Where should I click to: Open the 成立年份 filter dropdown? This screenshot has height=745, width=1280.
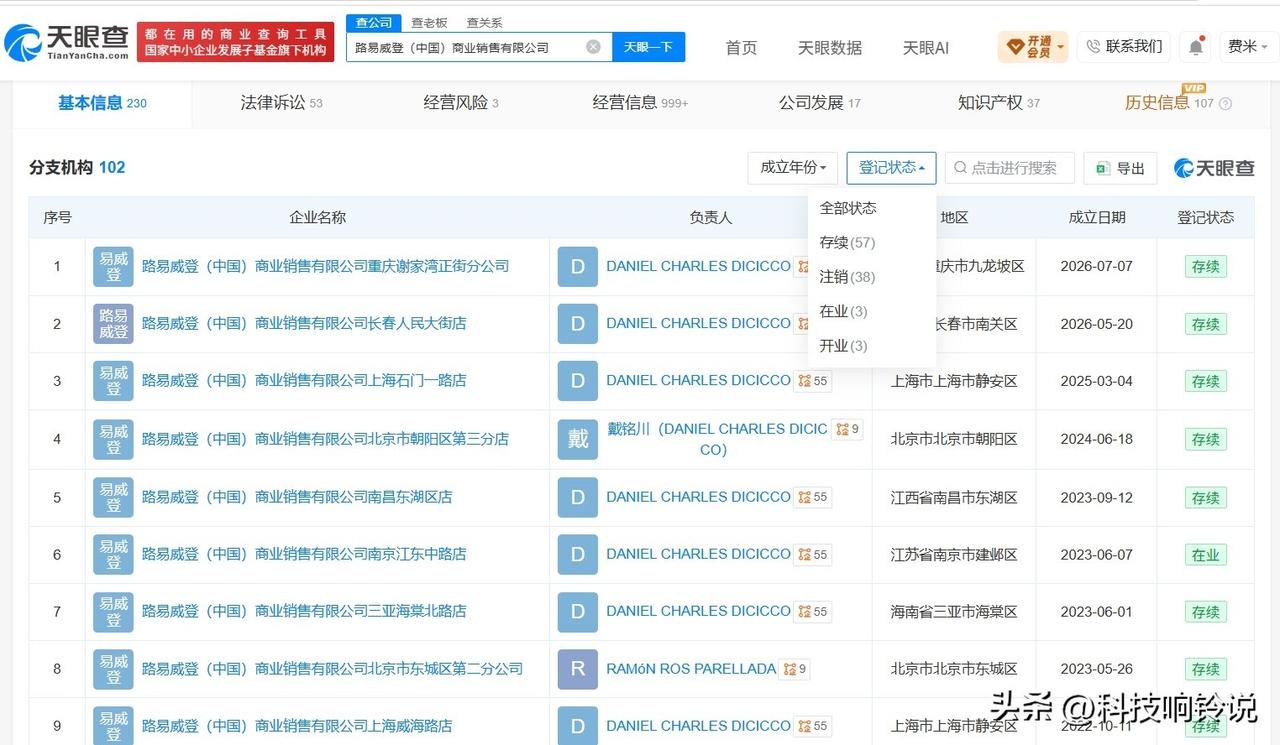pyautogui.click(x=793, y=168)
